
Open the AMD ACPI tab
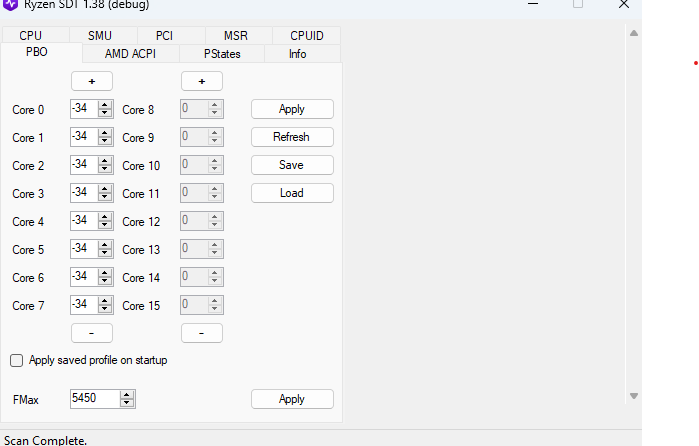(x=131, y=54)
